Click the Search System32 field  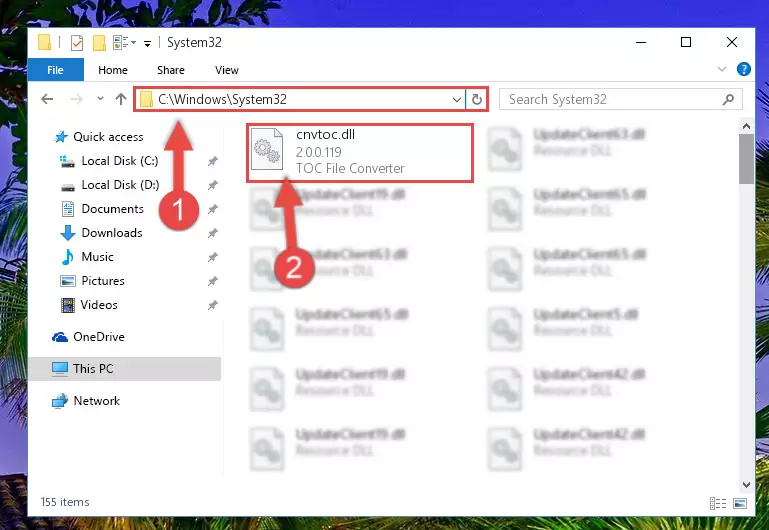click(620, 100)
